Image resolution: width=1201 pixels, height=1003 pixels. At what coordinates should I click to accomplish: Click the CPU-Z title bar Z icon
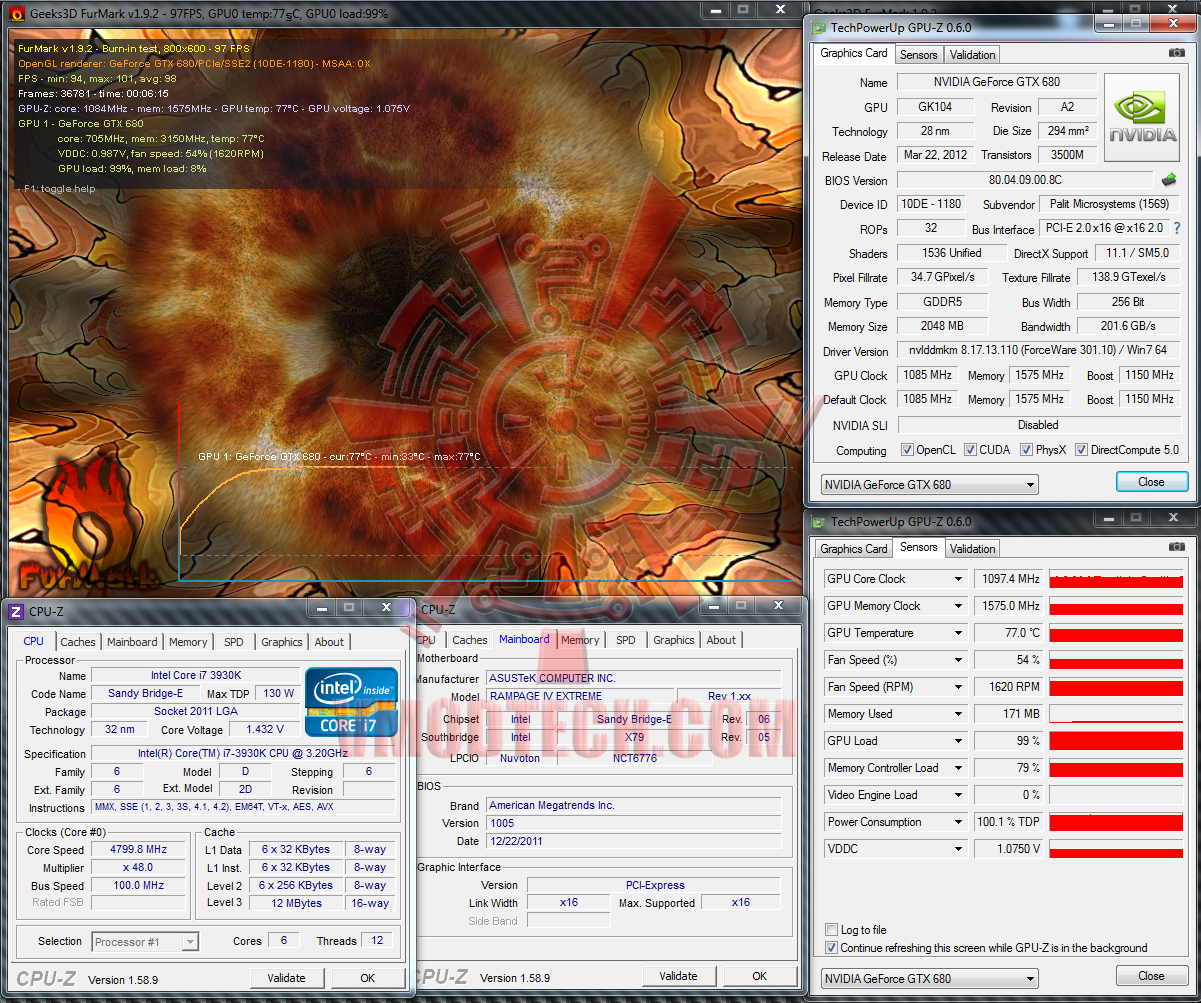(16, 611)
